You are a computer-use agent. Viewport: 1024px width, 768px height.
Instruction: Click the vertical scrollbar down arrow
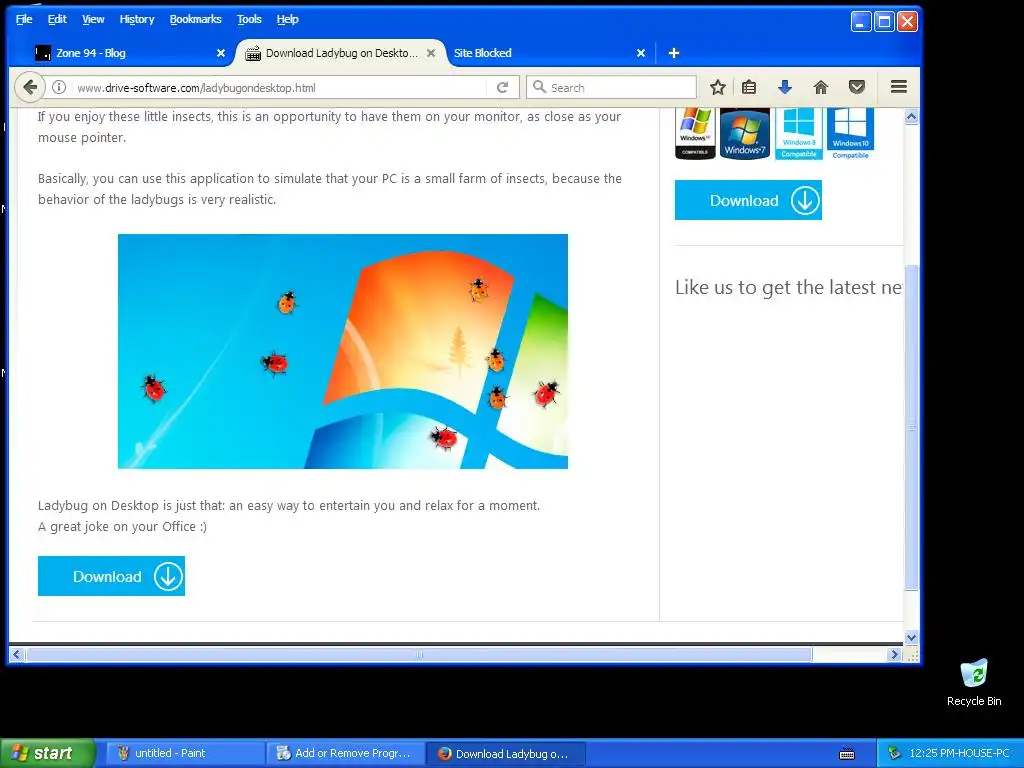(911, 637)
